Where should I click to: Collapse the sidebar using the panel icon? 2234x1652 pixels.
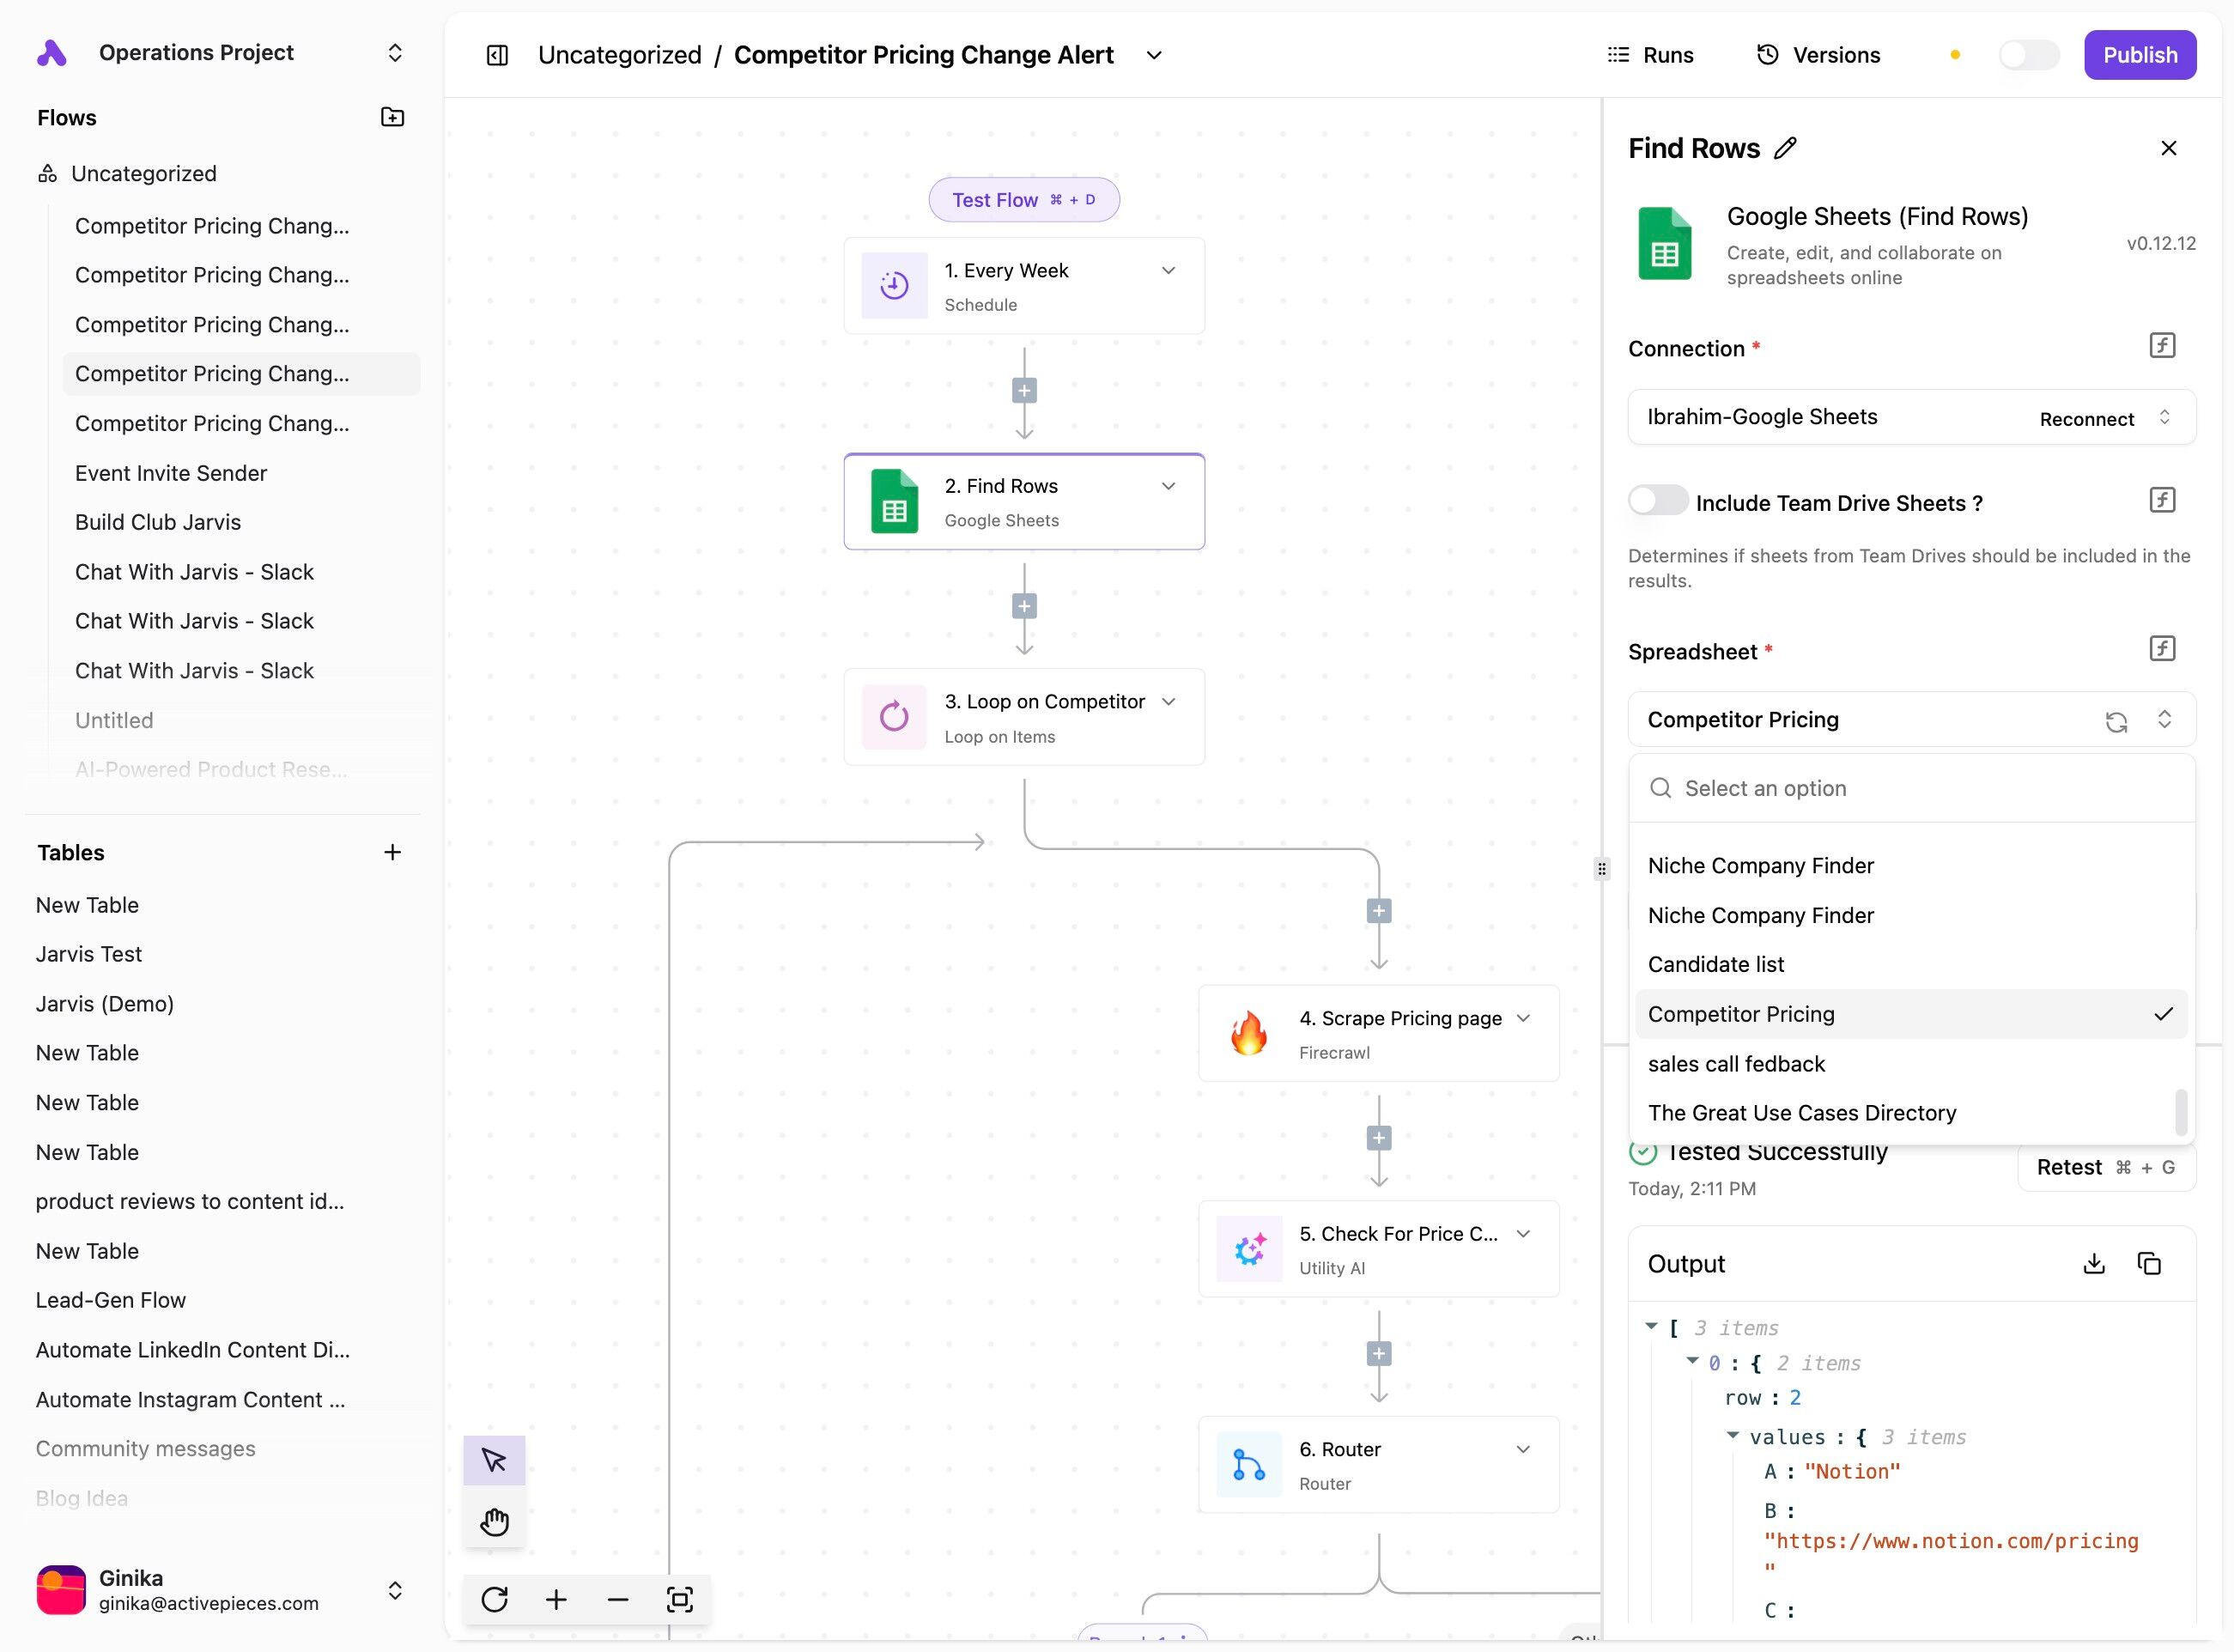(x=497, y=55)
